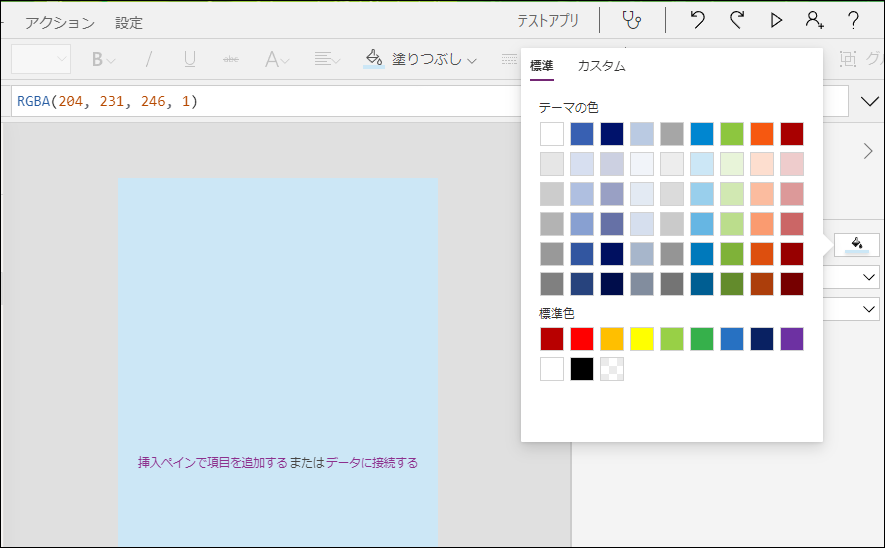The image size is (885, 548).
Task: Expand the formula bar chevron
Action: point(870,102)
